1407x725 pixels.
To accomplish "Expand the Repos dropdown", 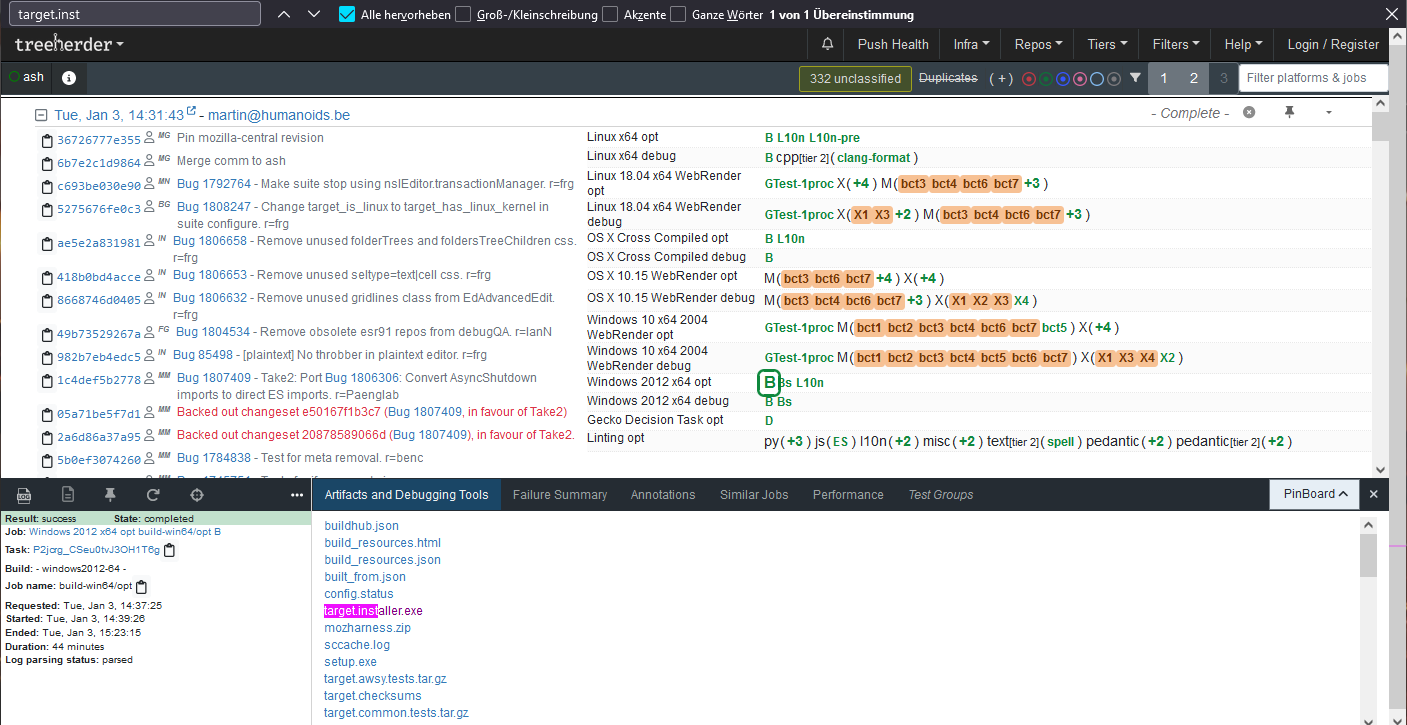I will [x=1038, y=44].
